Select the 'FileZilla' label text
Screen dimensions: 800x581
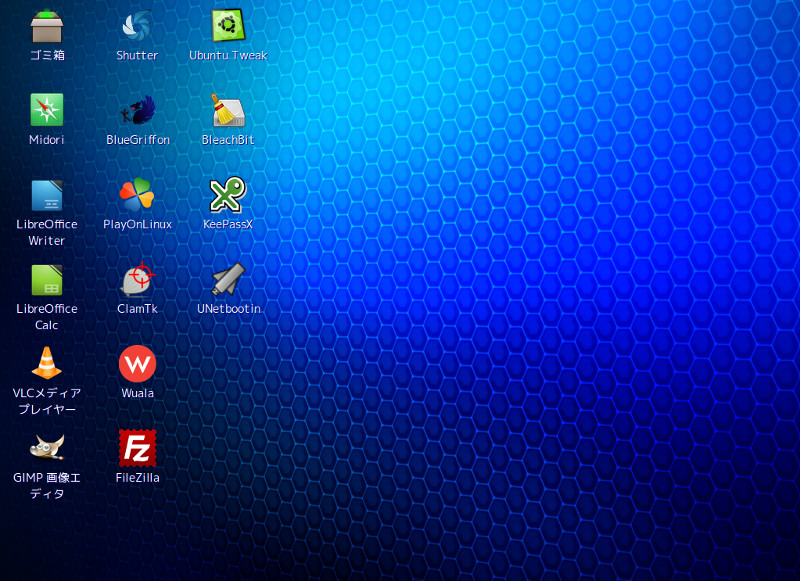click(137, 477)
